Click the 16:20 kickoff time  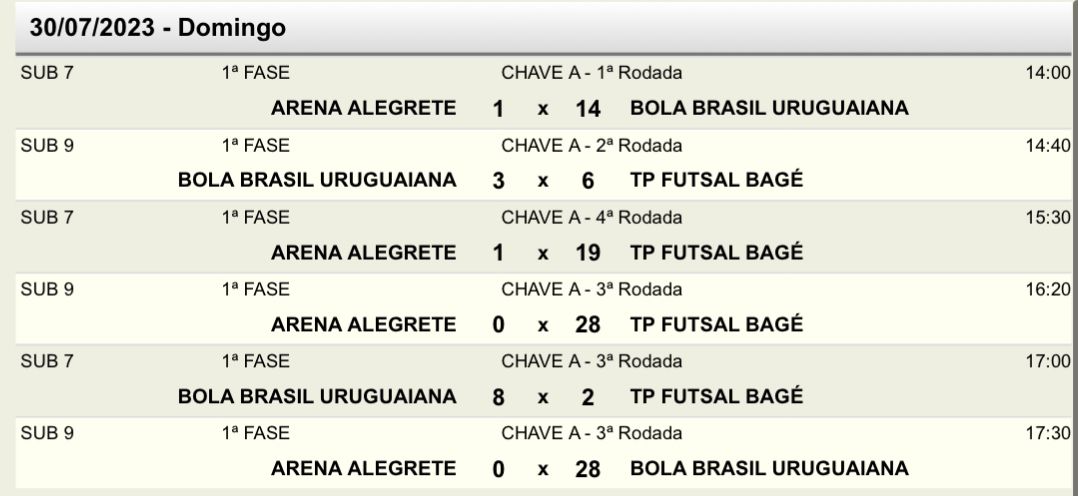1048,290
